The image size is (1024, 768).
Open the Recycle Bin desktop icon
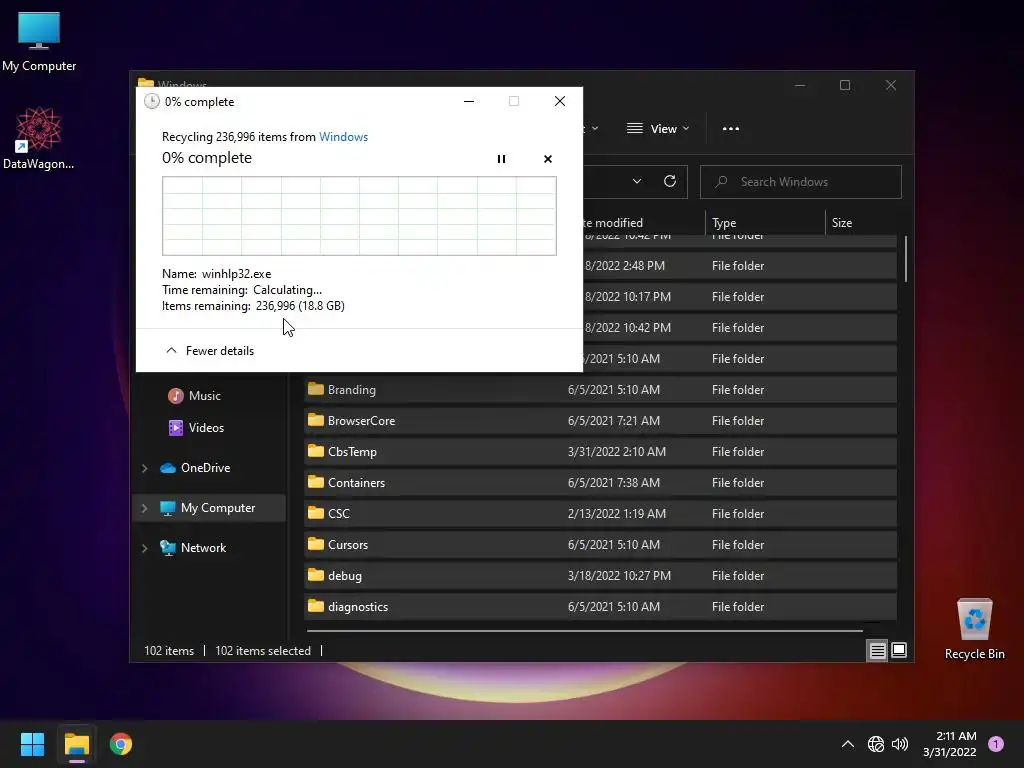point(974,629)
